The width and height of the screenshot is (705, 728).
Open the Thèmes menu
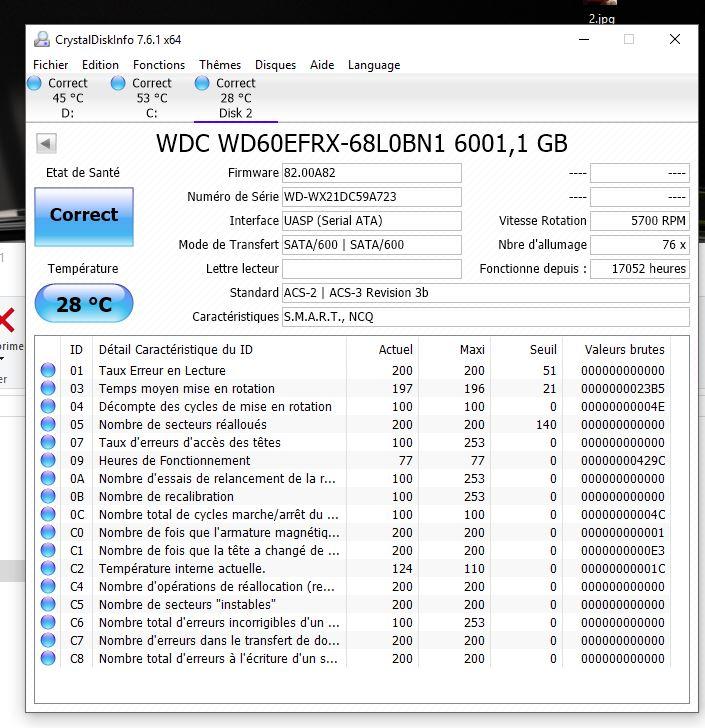point(219,65)
